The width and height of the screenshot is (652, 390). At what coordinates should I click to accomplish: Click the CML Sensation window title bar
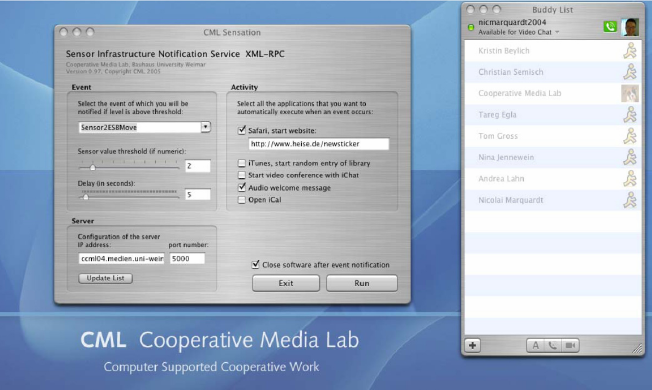tap(232, 32)
